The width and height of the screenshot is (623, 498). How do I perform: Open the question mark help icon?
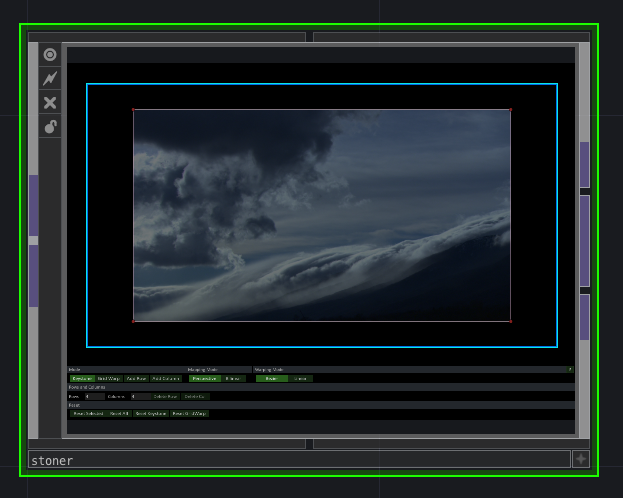(x=570, y=370)
